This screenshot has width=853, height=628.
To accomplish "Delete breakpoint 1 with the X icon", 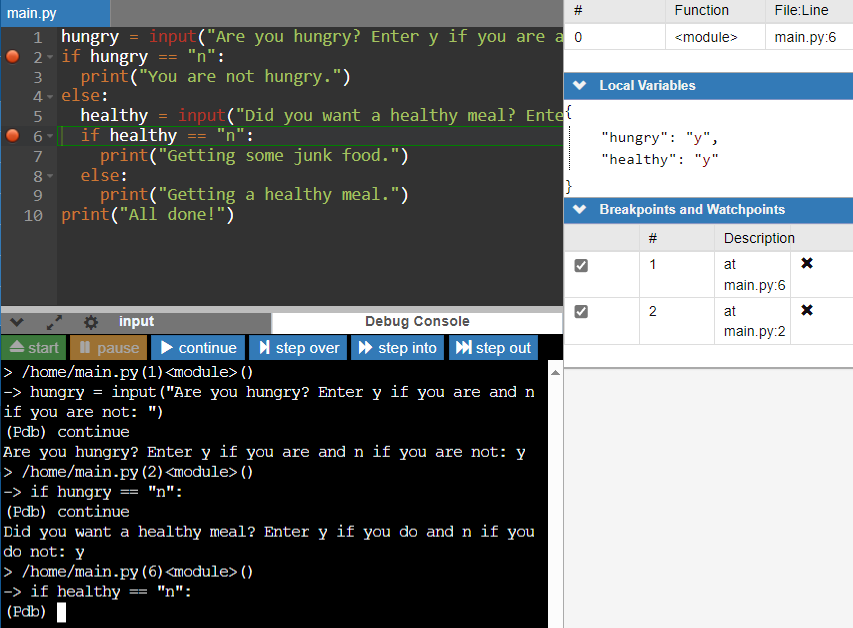I will [807, 264].
